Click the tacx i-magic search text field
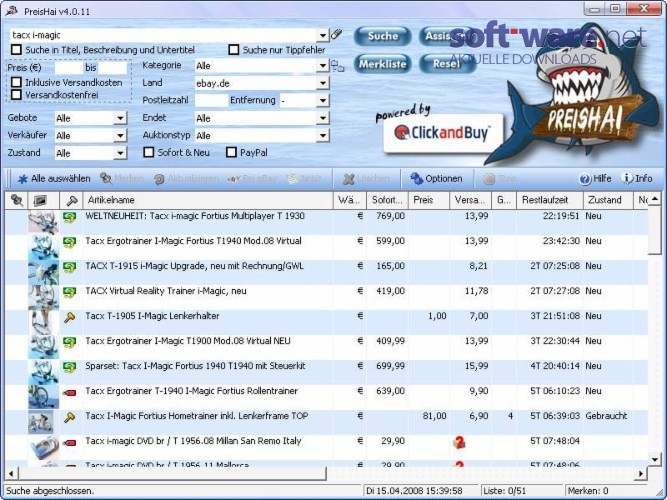667x500 pixels. 164,35
